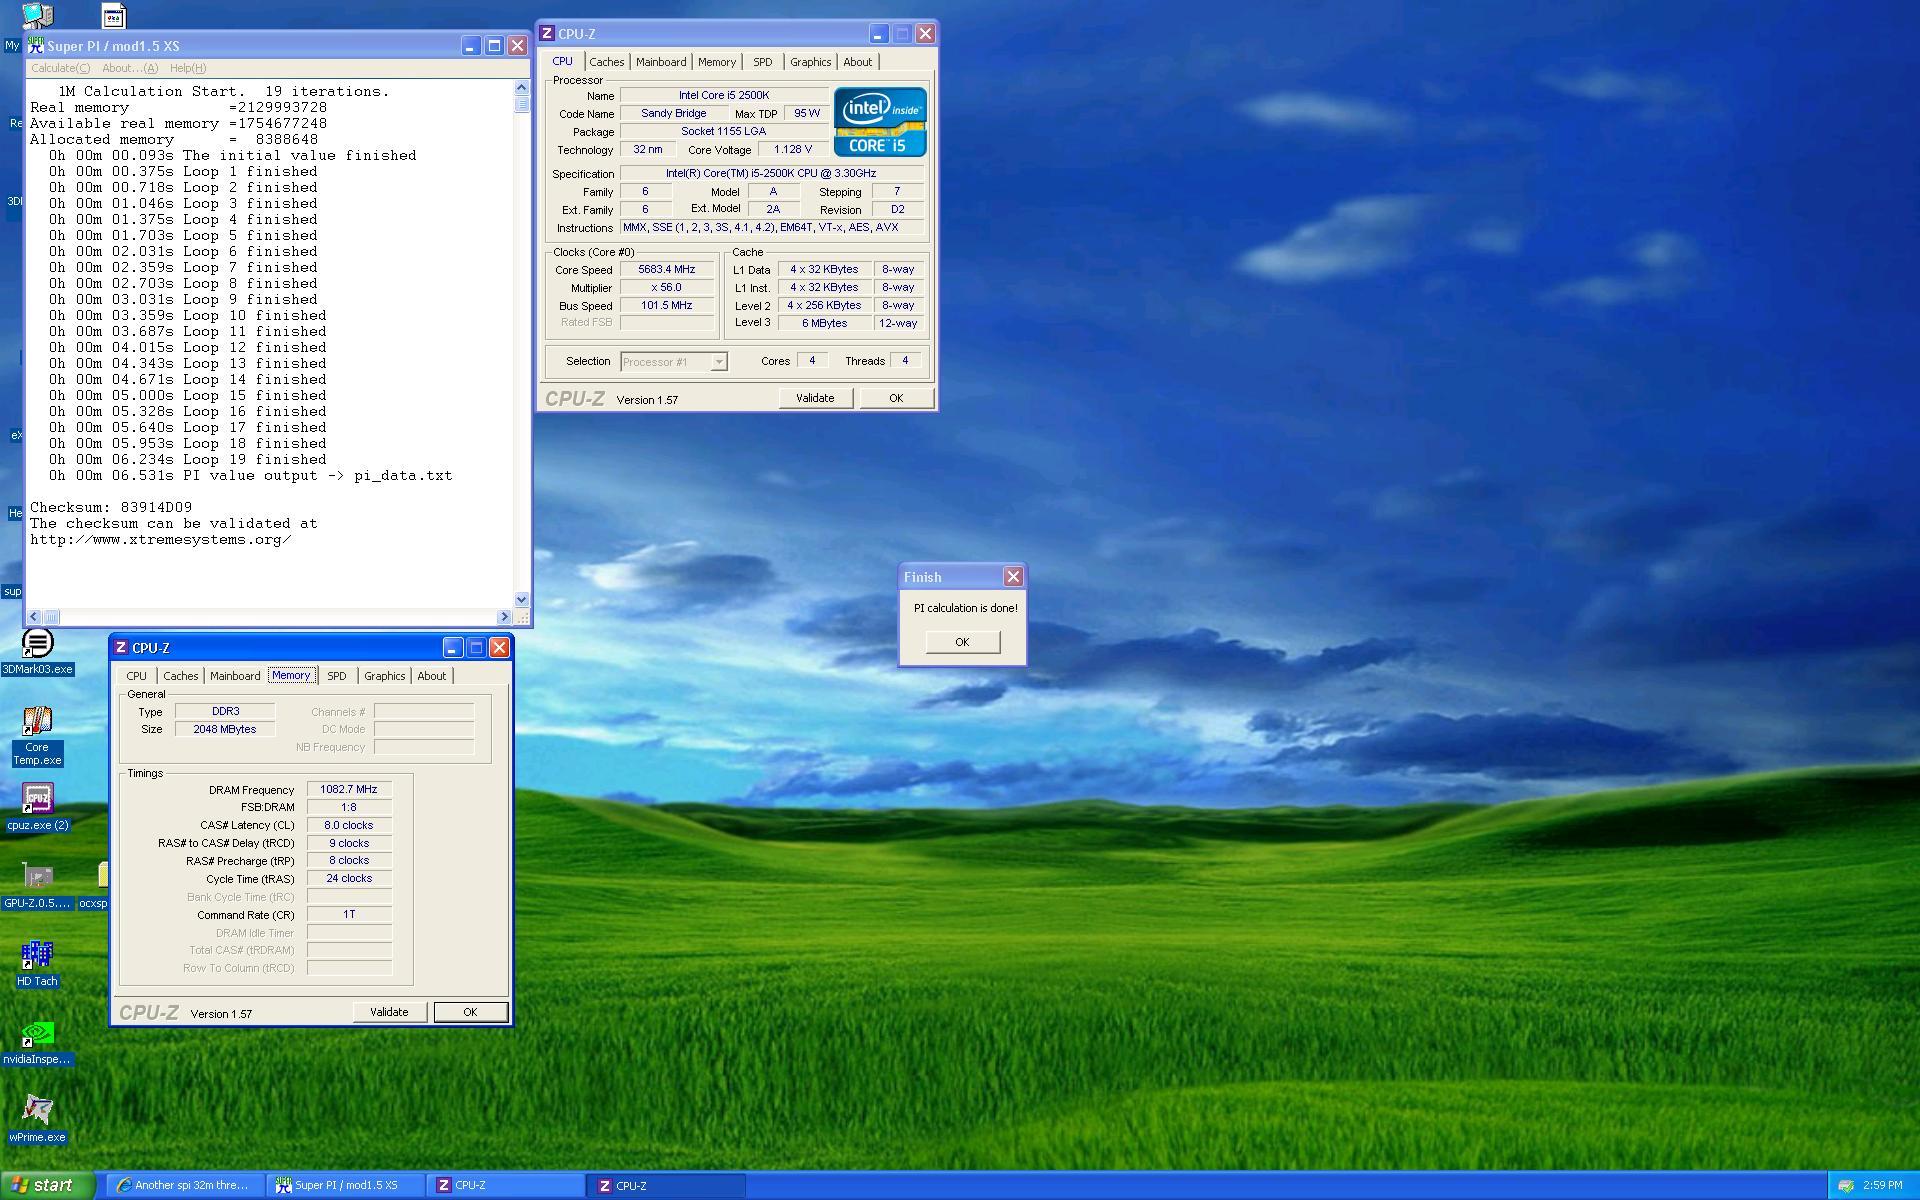Viewport: 1920px width, 1200px height.
Task: Click the Super PI title bar icon
Action: [x=36, y=46]
